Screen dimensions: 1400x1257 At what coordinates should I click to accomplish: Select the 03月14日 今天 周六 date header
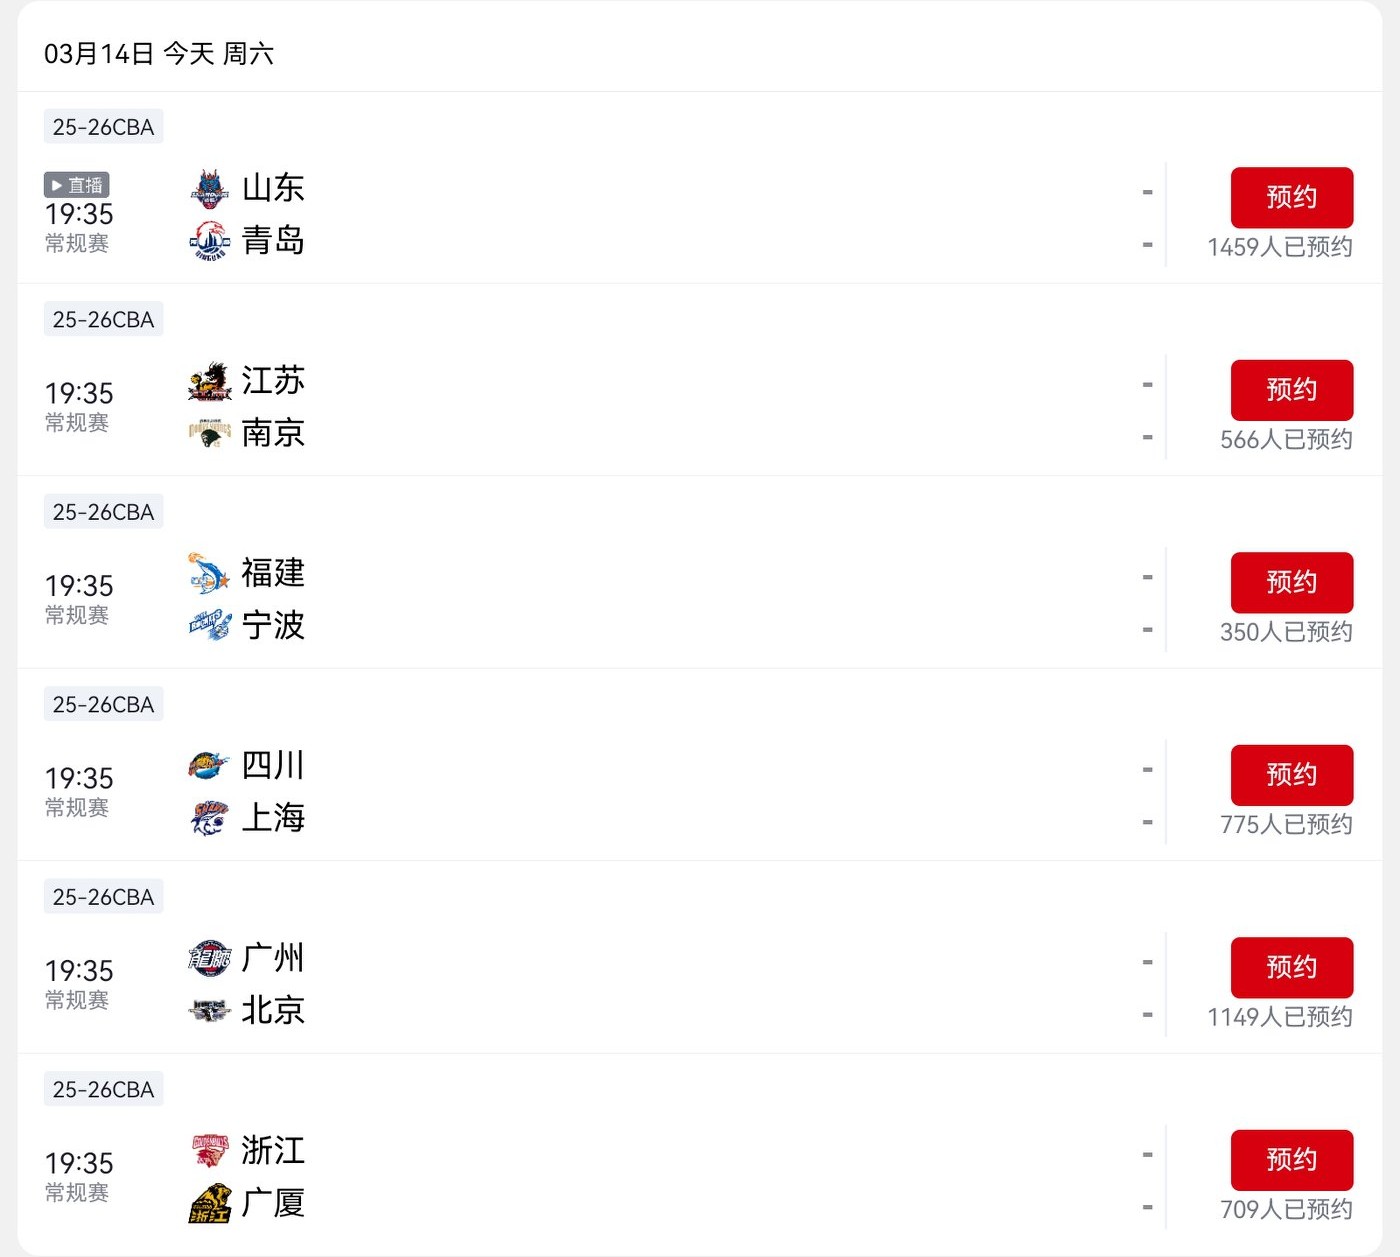[159, 54]
